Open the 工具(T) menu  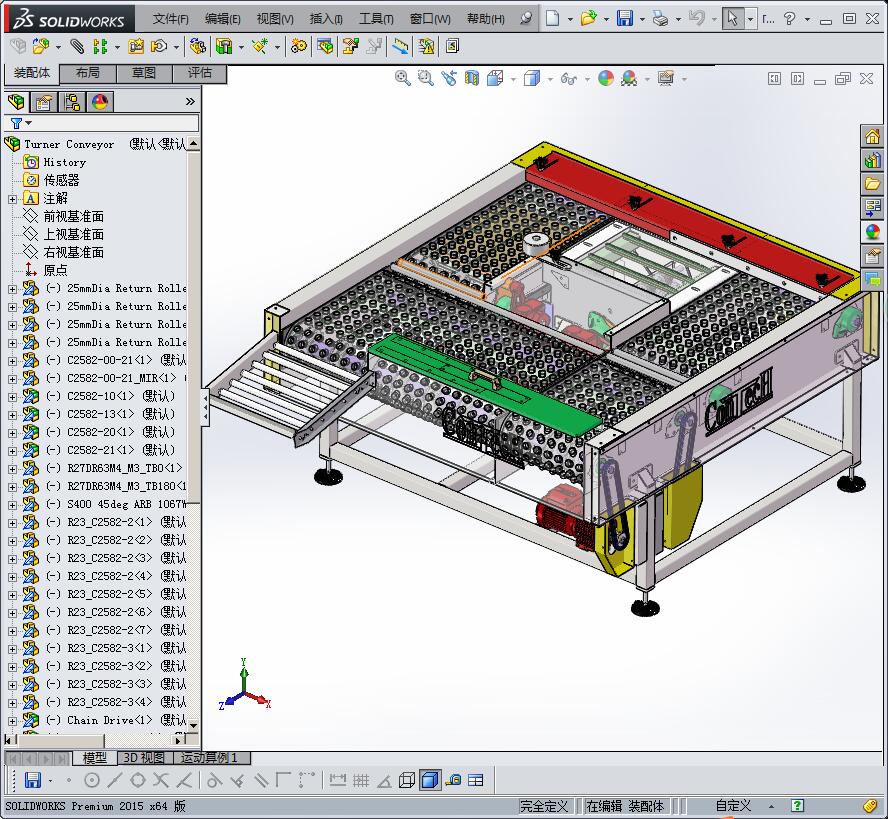coord(376,18)
